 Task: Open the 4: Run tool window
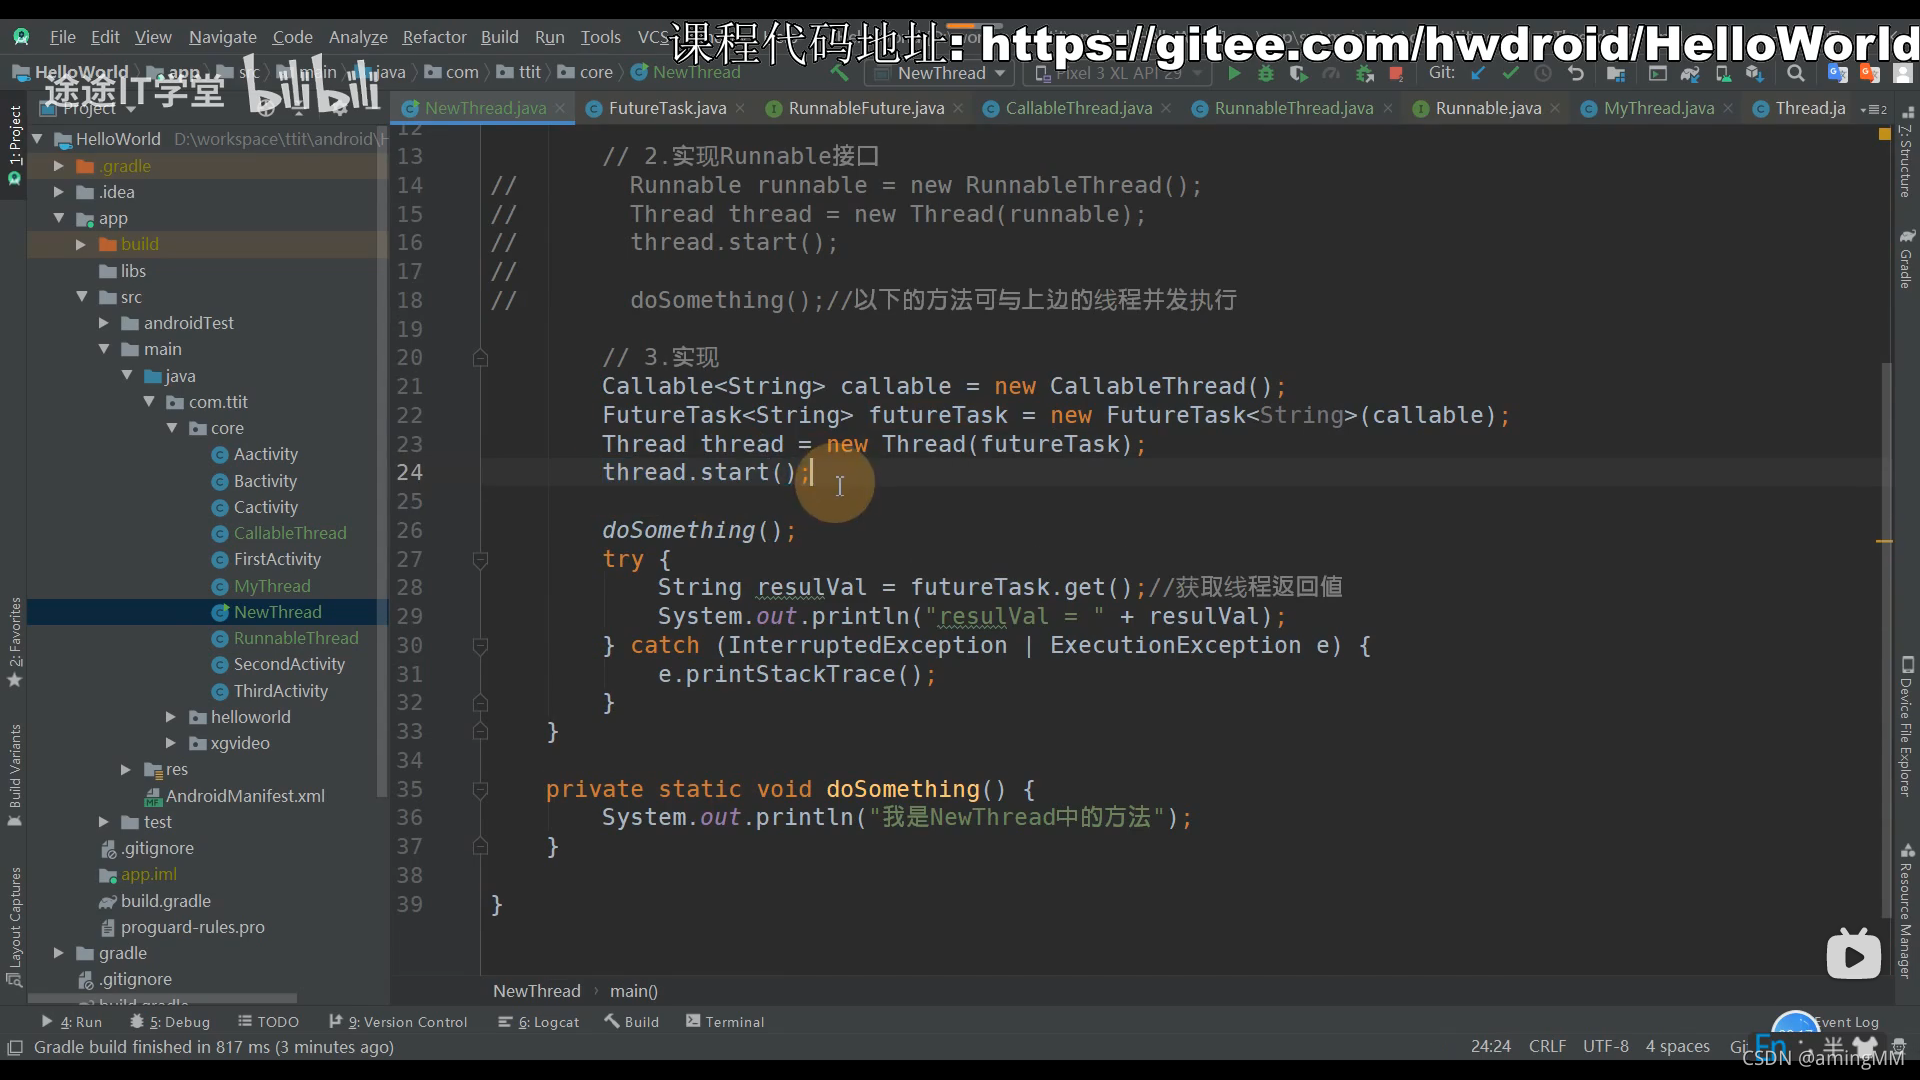pos(71,1022)
